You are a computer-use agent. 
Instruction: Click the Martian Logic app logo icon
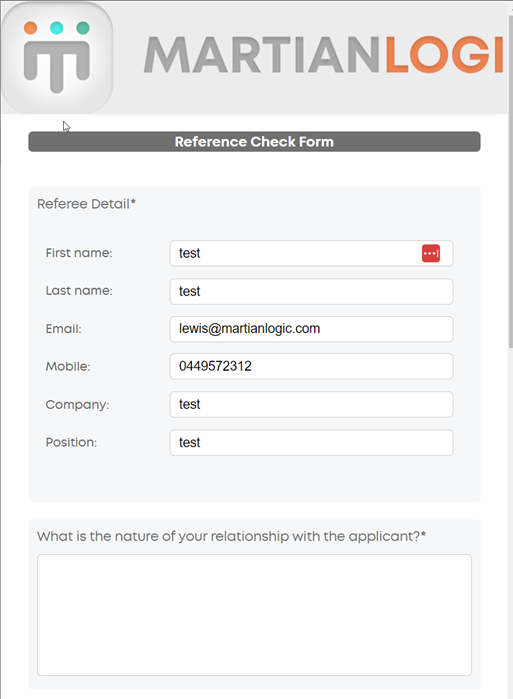pyautogui.click(x=57, y=57)
